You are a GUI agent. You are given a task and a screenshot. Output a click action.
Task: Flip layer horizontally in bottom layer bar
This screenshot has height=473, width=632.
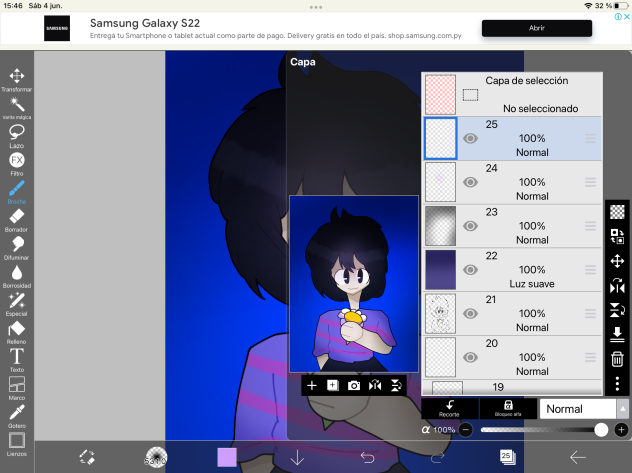click(375, 386)
